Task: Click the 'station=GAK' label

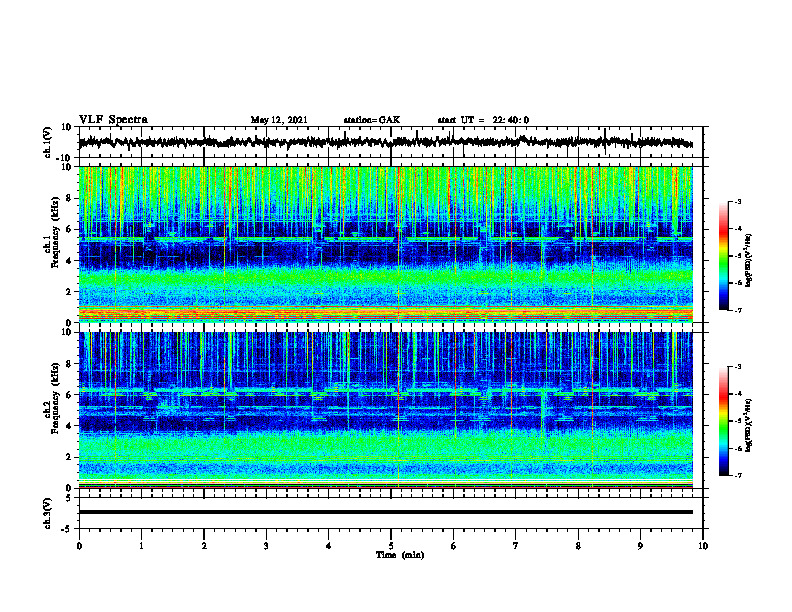Action: 372,120
